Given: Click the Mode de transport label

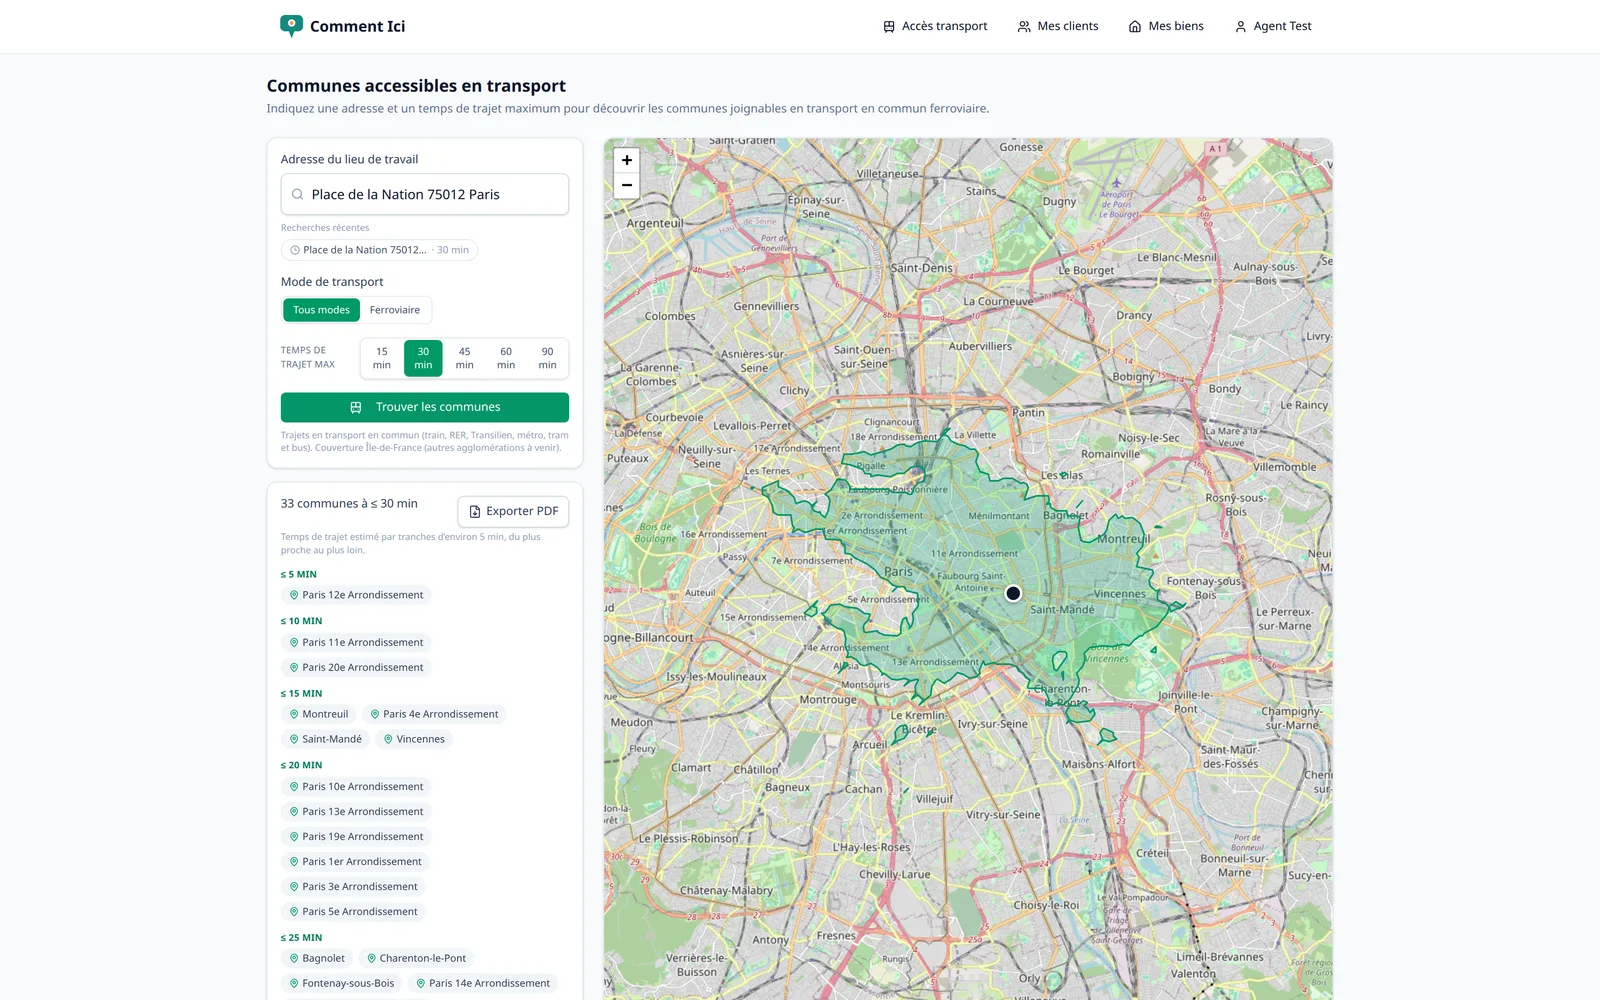Looking at the screenshot, I should click(x=332, y=282).
